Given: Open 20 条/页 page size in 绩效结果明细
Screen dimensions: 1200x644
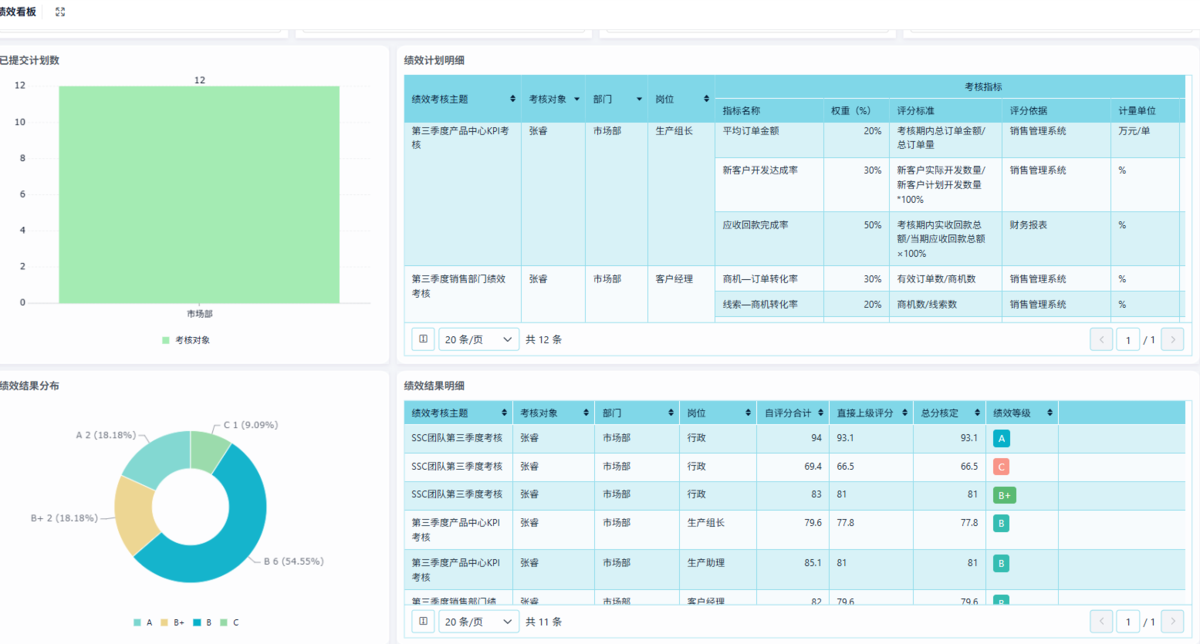Looking at the screenshot, I should (480, 621).
